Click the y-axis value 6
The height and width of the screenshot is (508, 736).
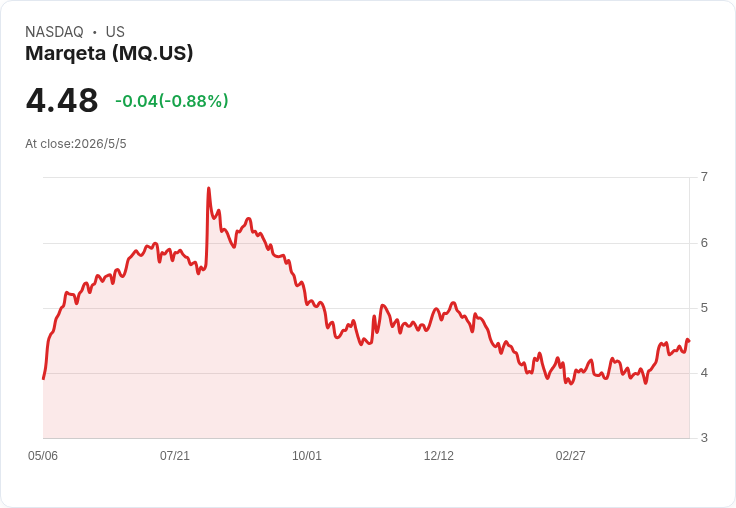[x=704, y=243]
